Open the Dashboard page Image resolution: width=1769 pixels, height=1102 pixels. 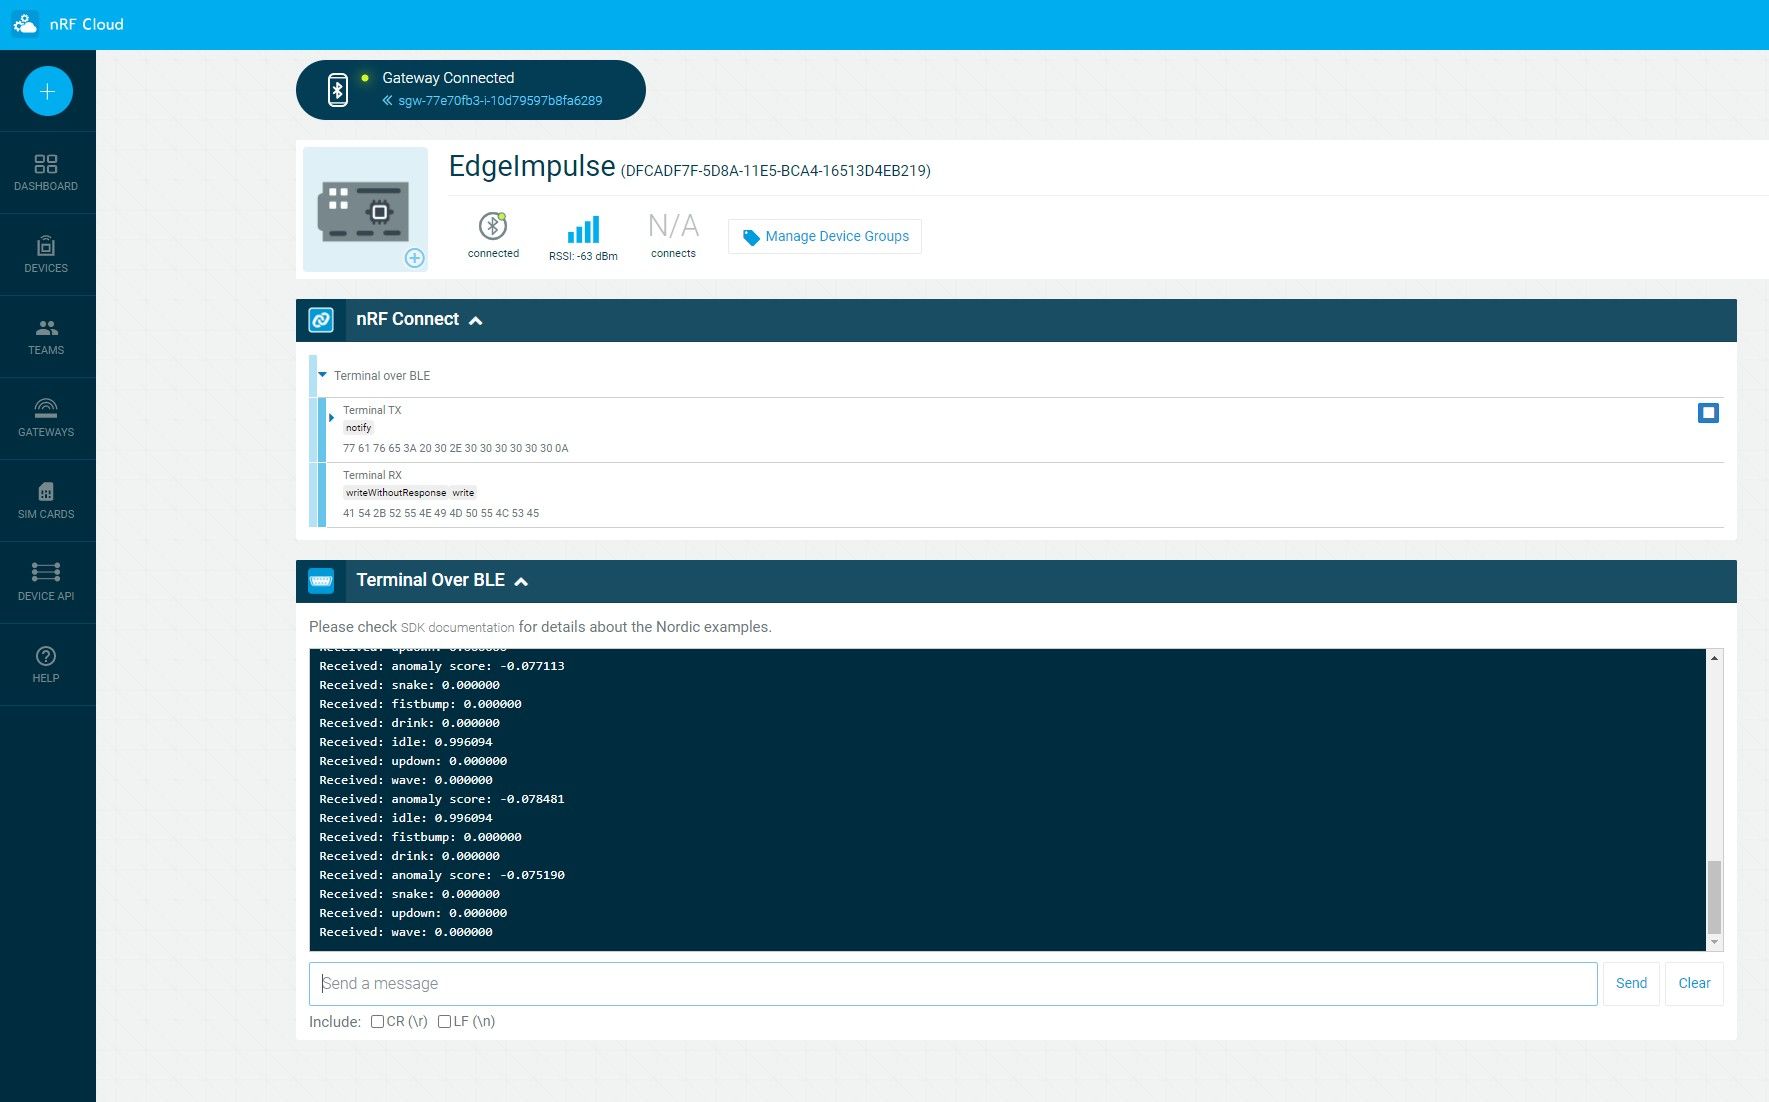46,172
